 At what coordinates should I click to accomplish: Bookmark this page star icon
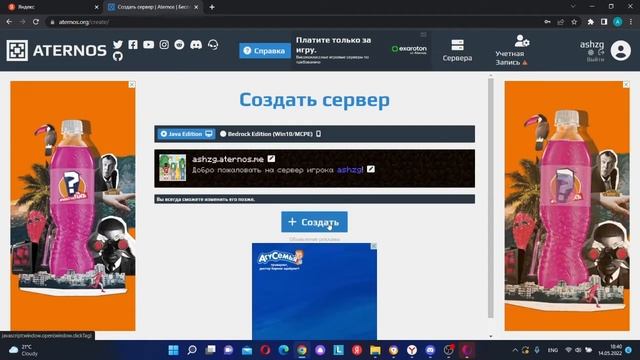574,22
